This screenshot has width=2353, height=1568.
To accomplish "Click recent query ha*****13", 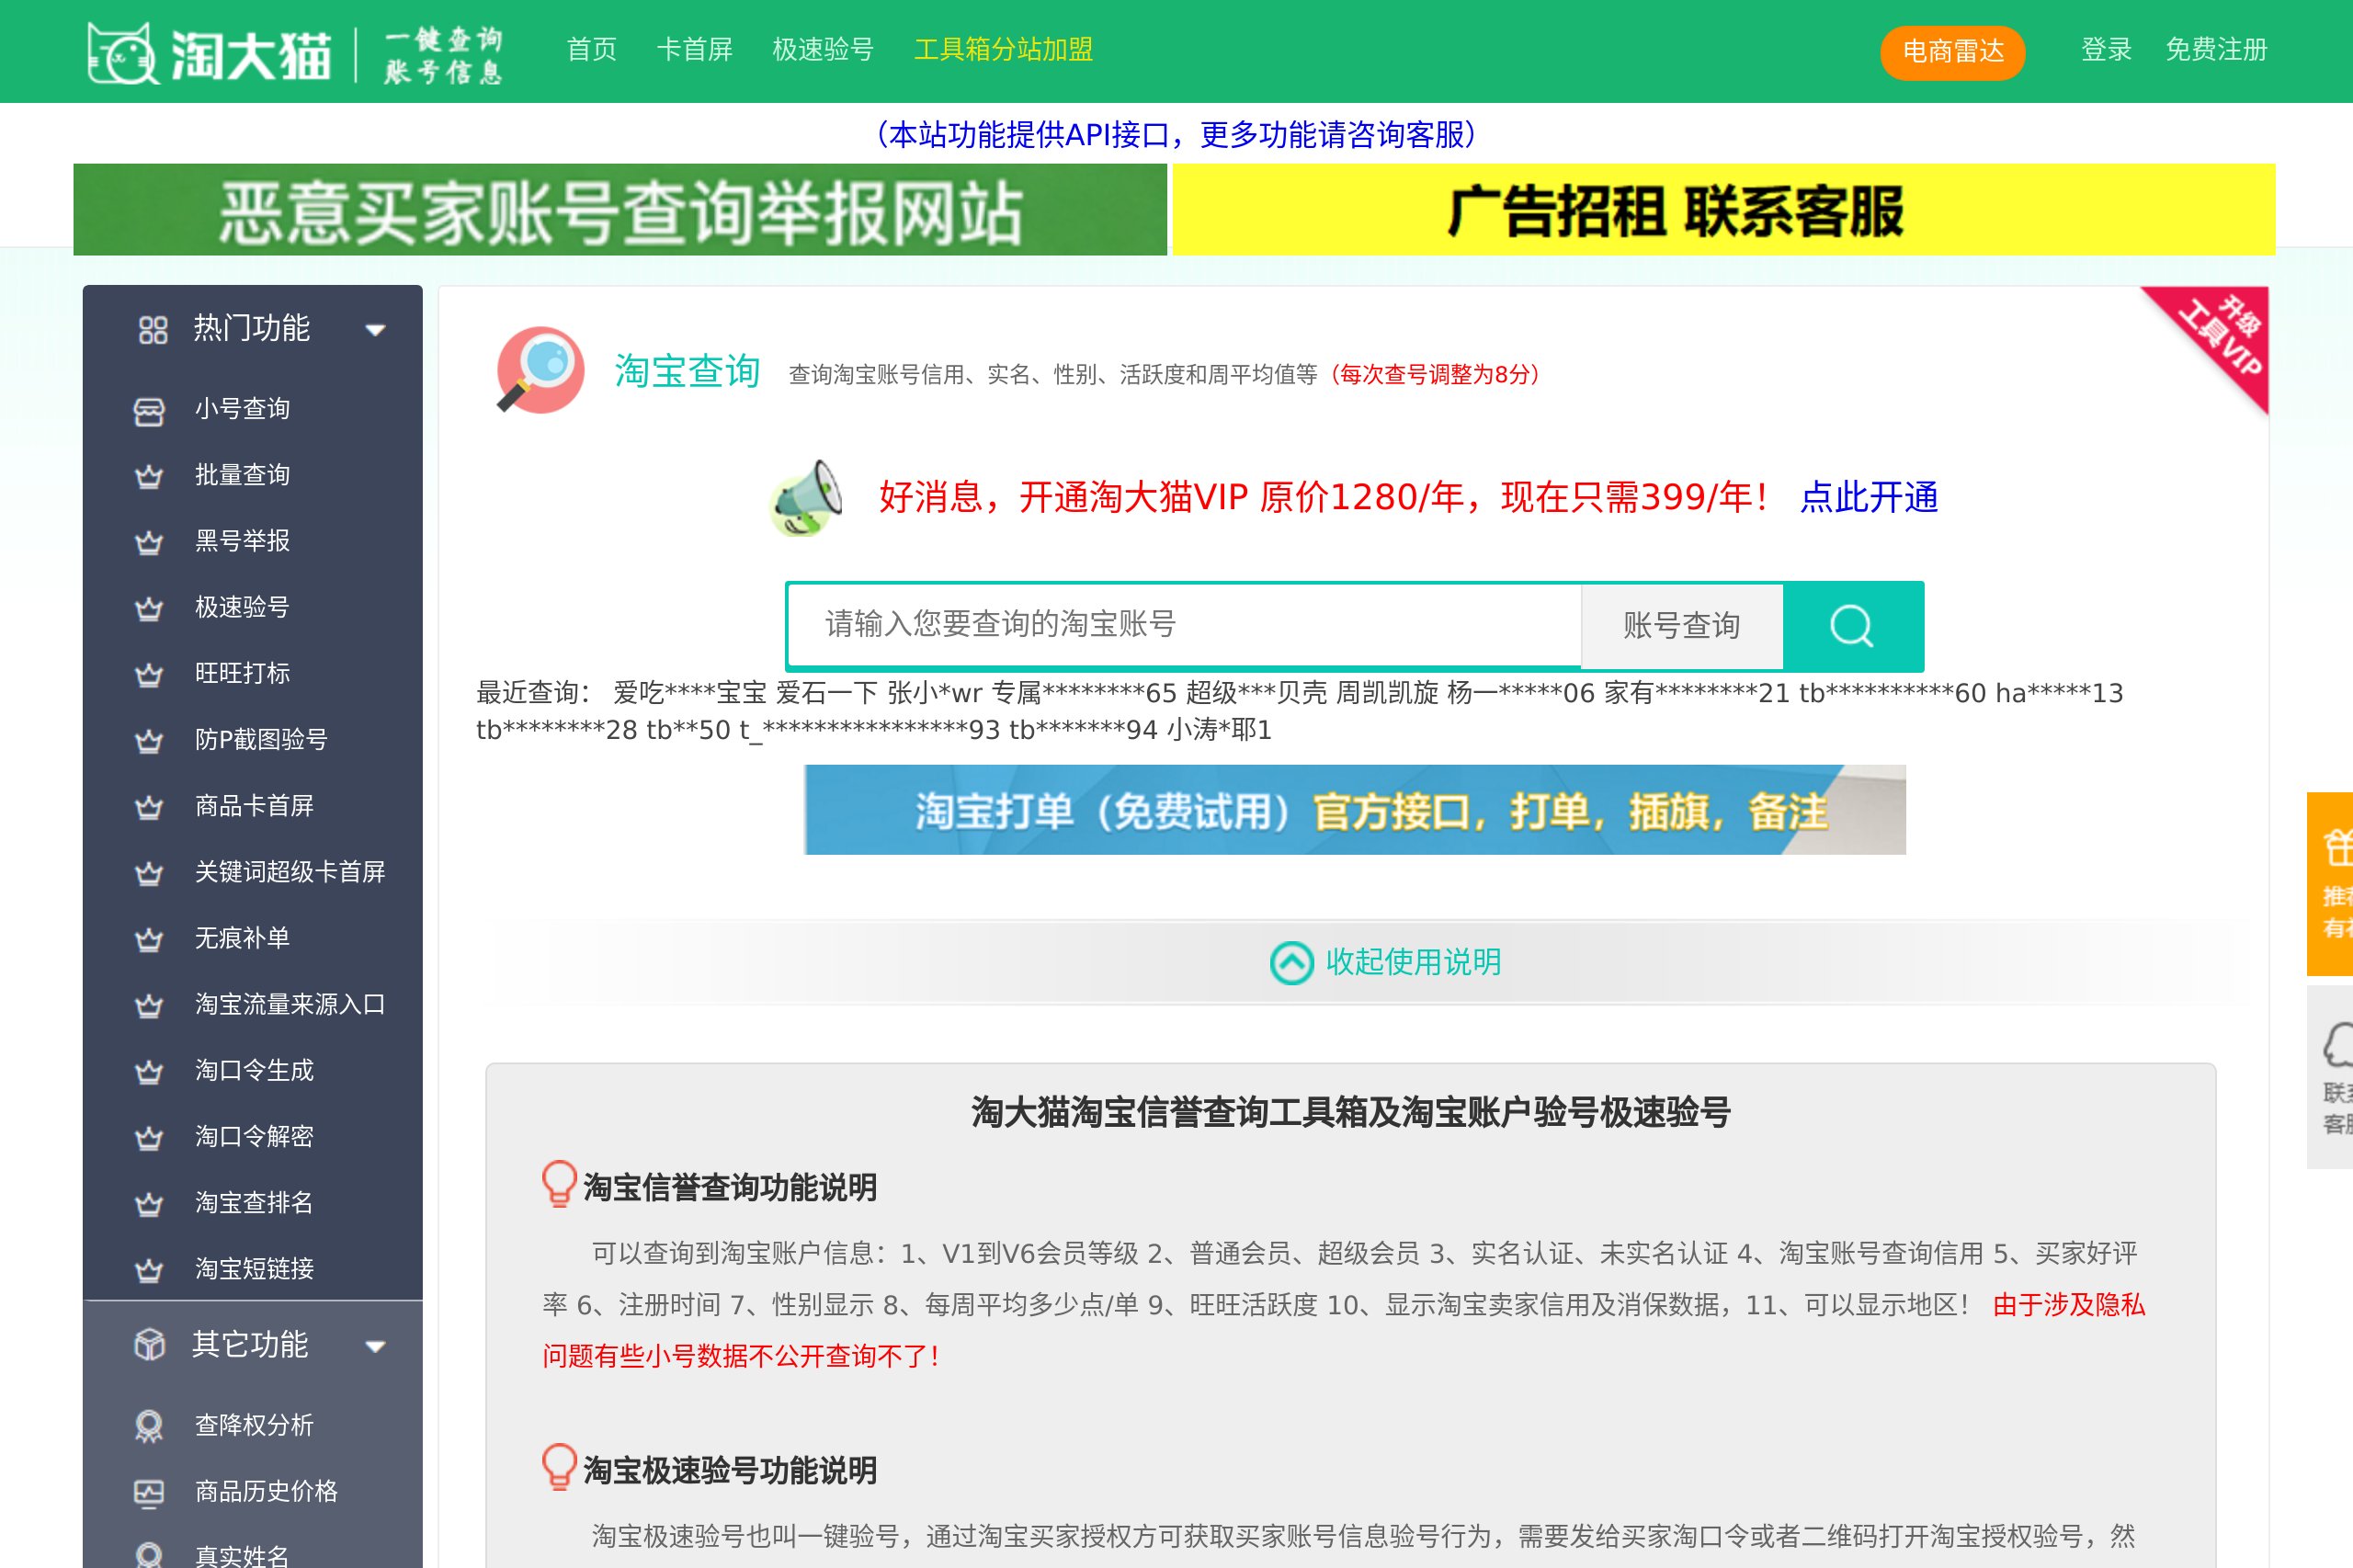I will tap(2059, 693).
